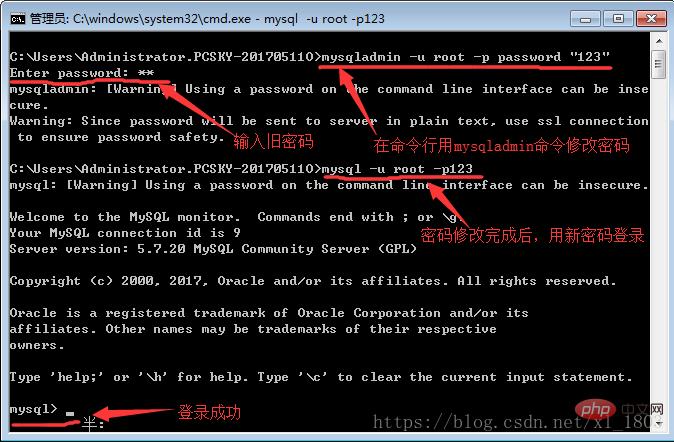
Task: Click the vertical scrollbar thumb
Action: point(659,64)
